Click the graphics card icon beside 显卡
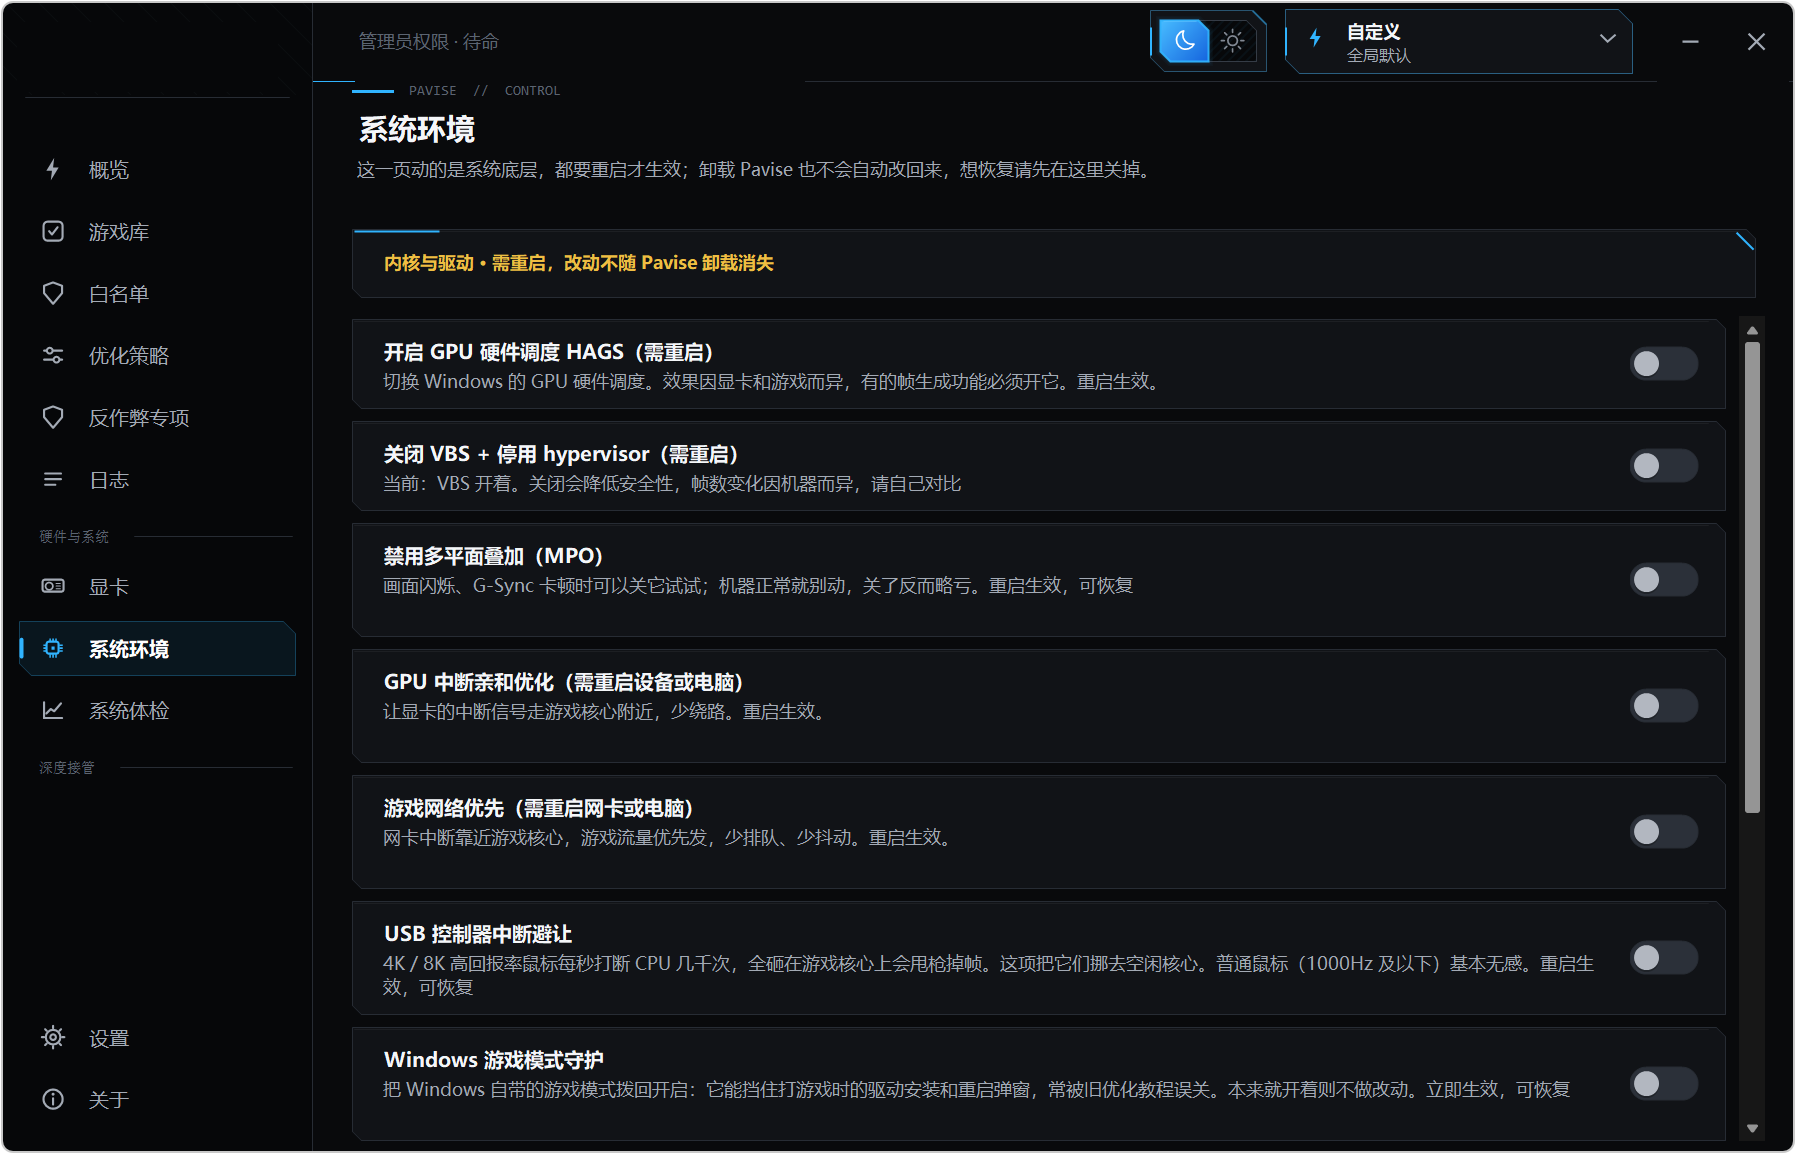 pos(53,587)
